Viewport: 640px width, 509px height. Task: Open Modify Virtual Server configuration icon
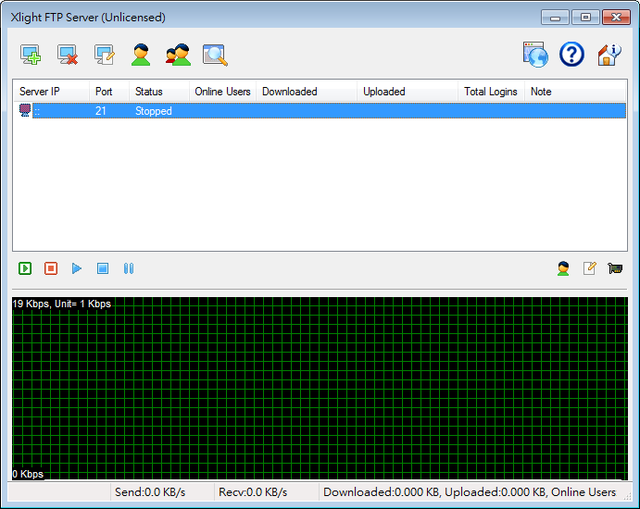104,55
